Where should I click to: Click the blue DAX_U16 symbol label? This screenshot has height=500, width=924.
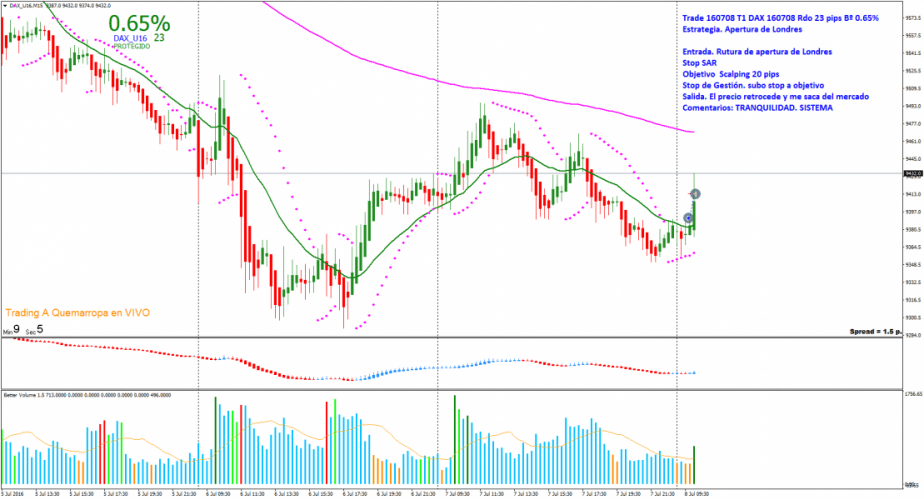(x=131, y=38)
